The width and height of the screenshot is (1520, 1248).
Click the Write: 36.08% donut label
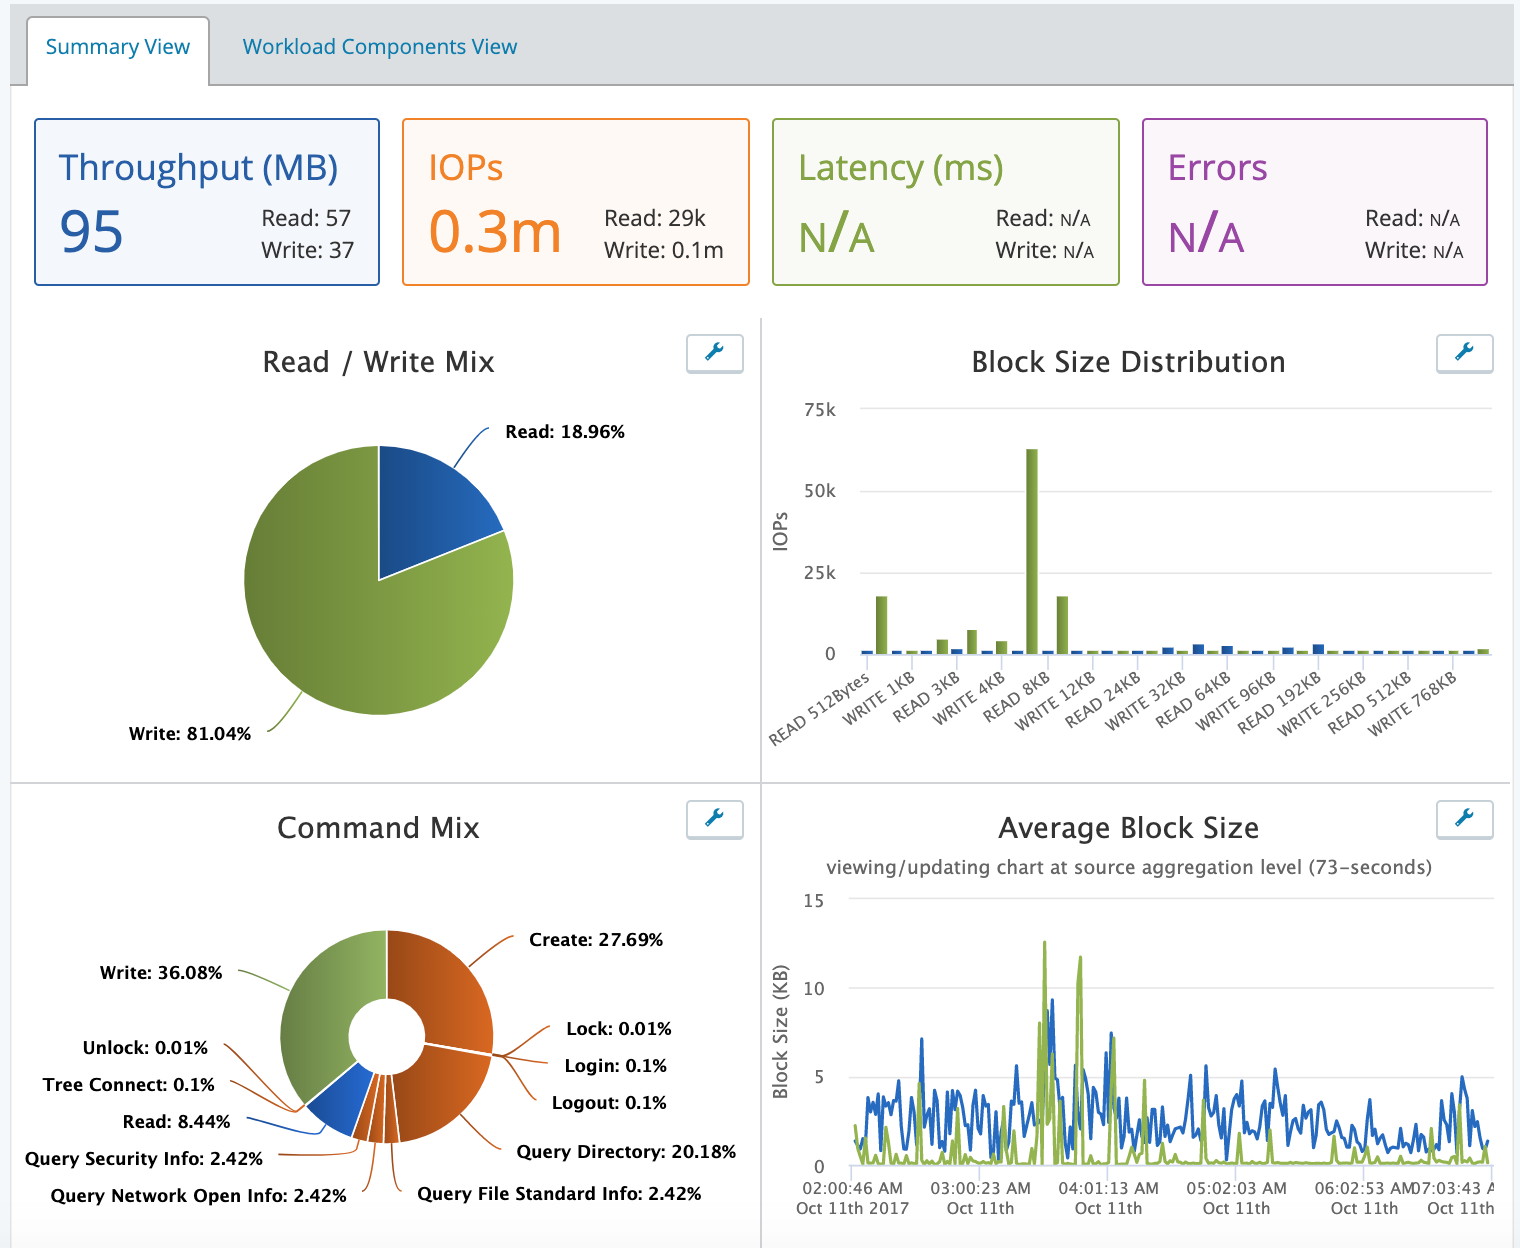[x=161, y=973]
